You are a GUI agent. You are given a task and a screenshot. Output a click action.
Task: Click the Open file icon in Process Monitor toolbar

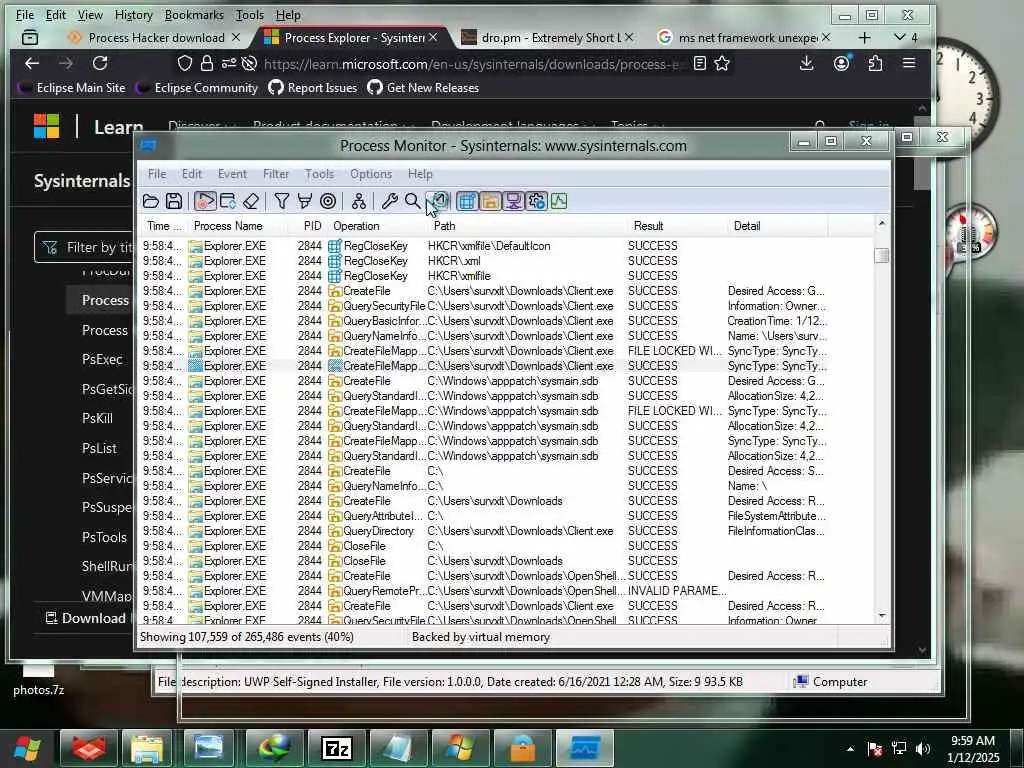[x=151, y=201]
